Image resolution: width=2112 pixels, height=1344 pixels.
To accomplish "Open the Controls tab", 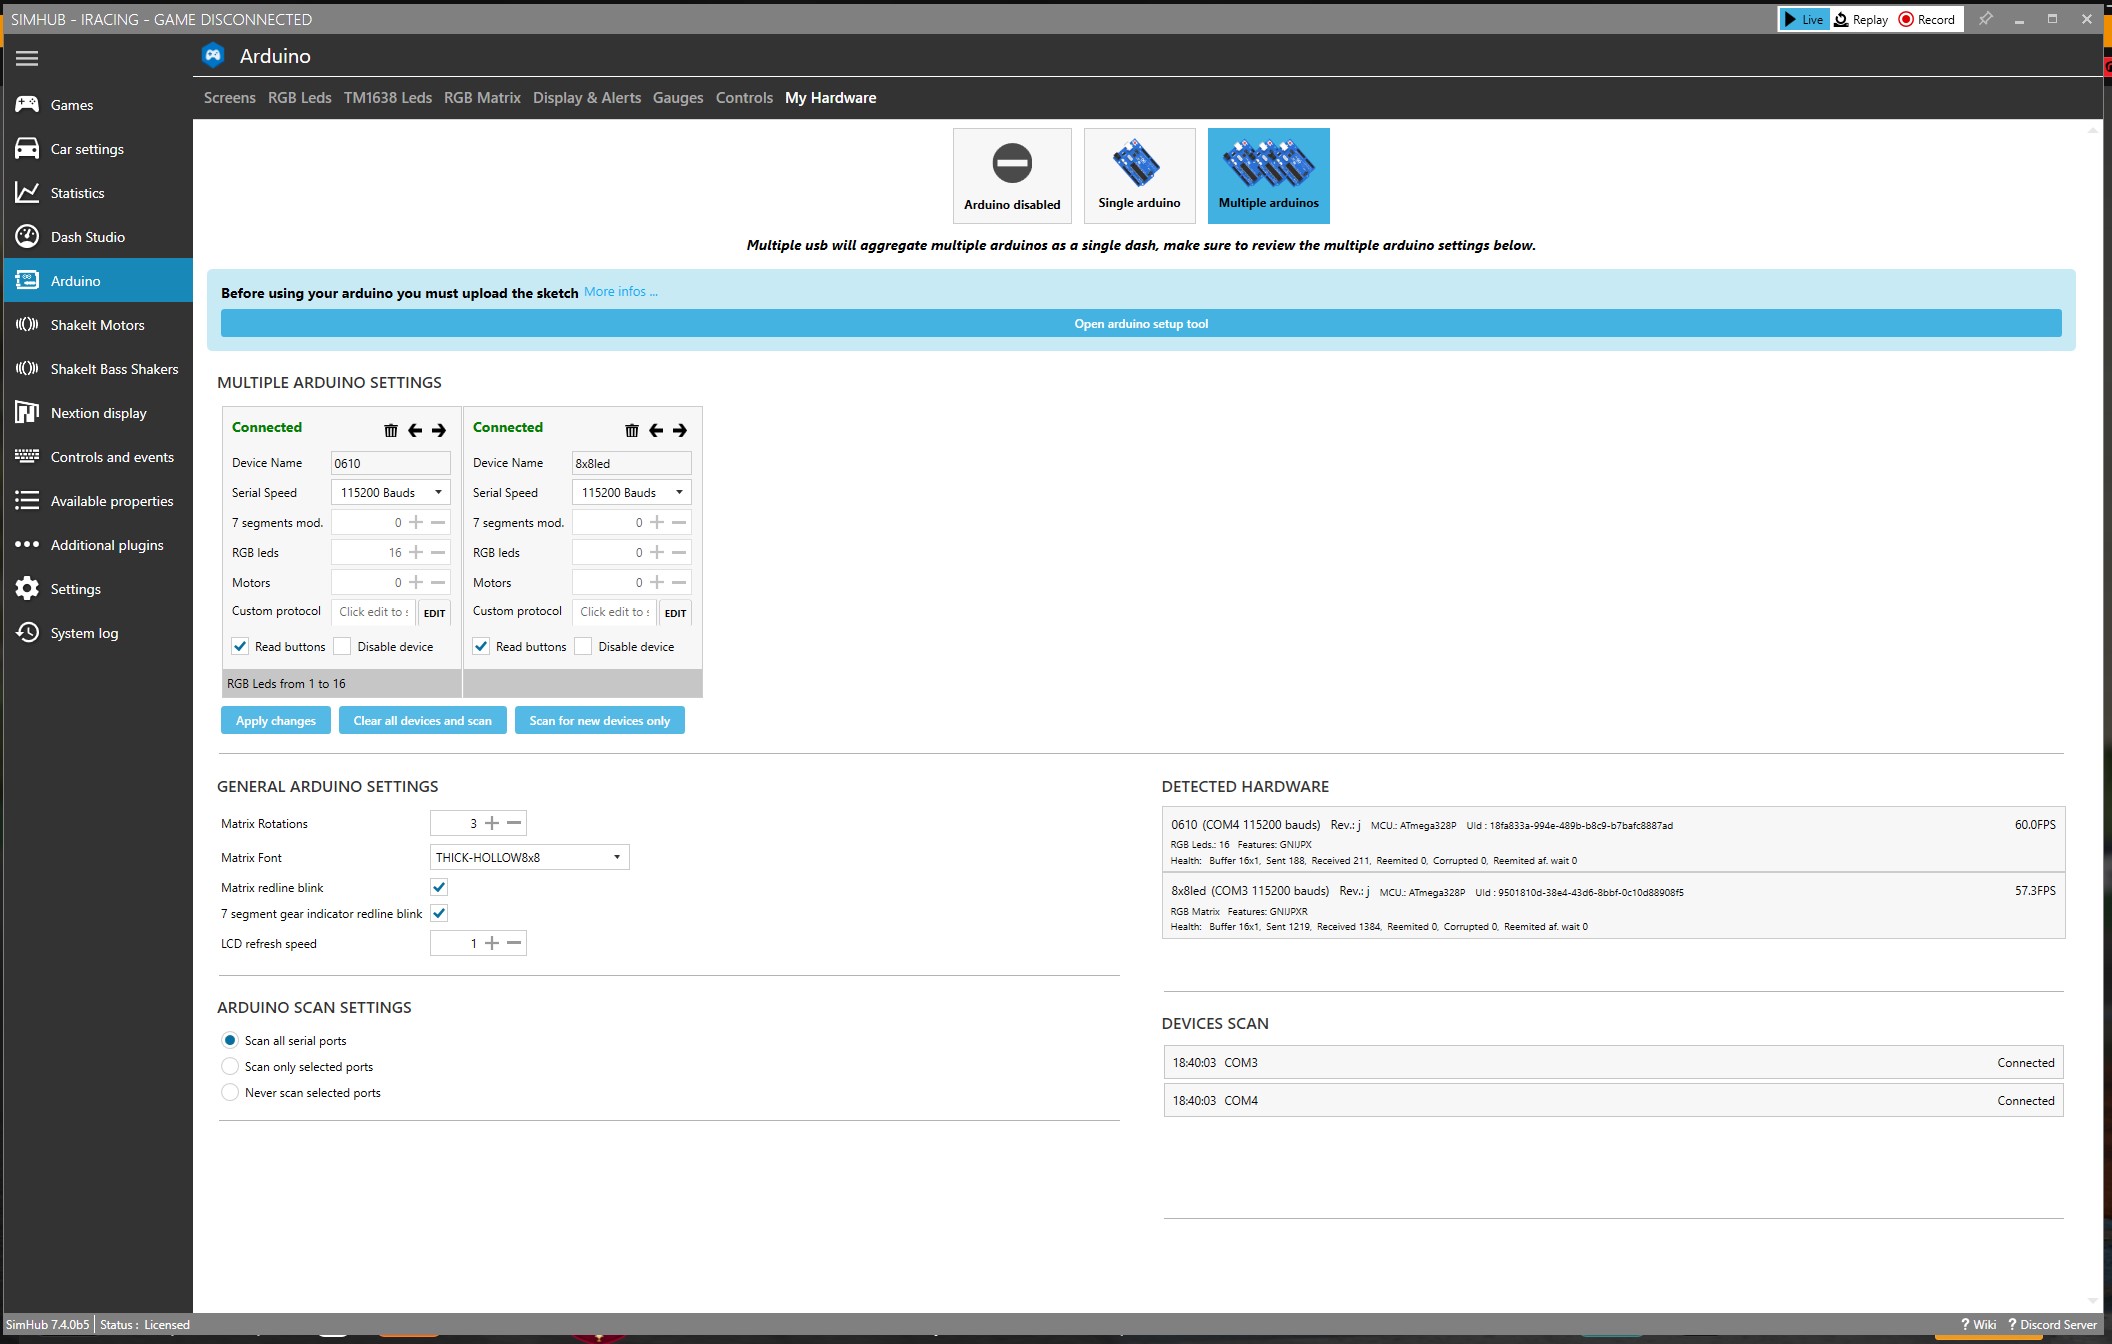I will coord(744,98).
